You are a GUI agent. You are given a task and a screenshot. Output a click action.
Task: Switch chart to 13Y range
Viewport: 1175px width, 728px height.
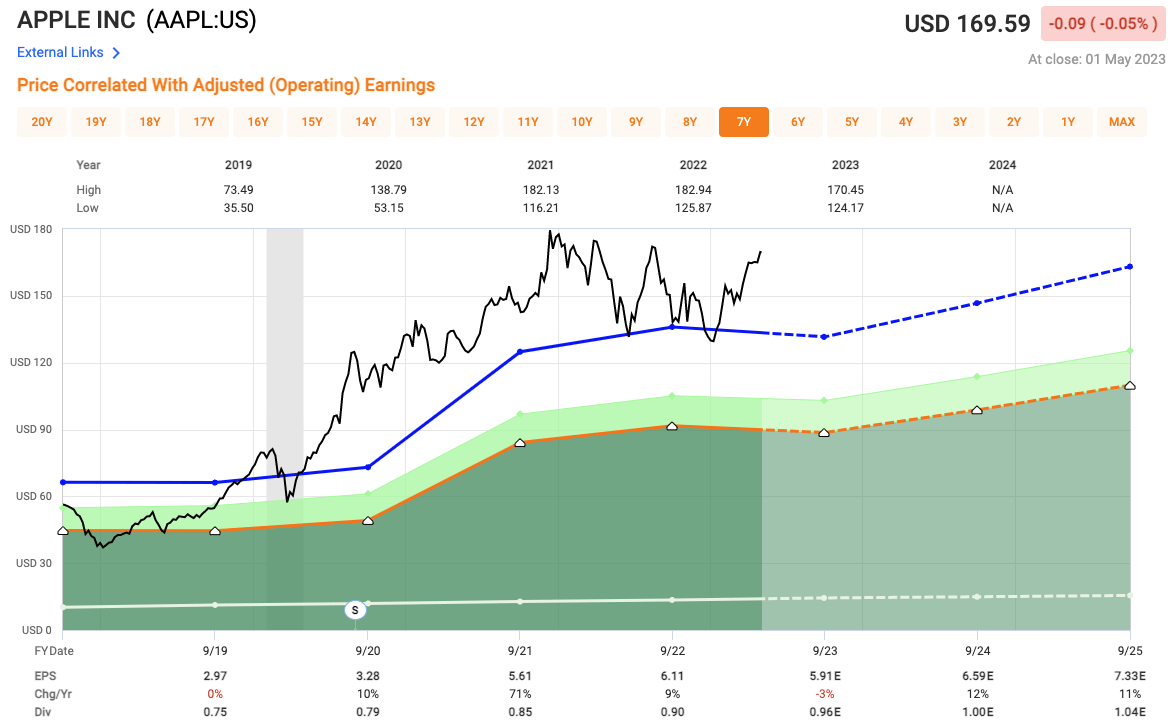[x=420, y=121]
